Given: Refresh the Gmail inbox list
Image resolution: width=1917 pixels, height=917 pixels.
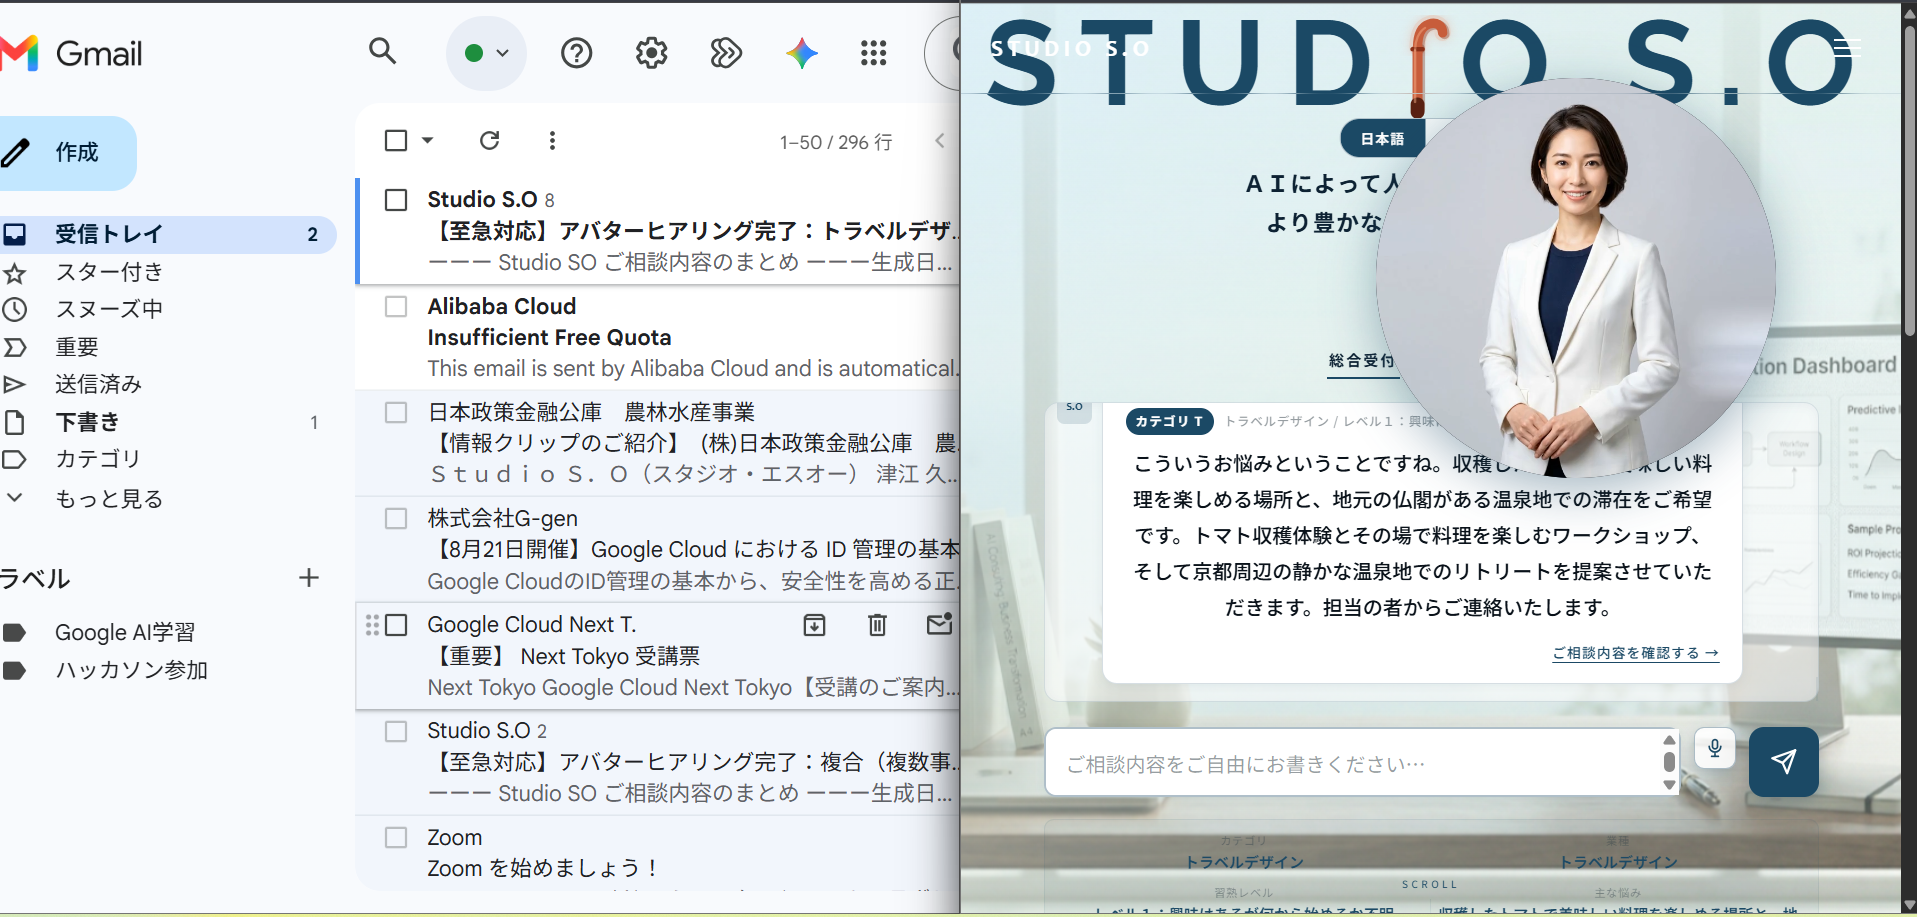Looking at the screenshot, I should tap(489, 141).
